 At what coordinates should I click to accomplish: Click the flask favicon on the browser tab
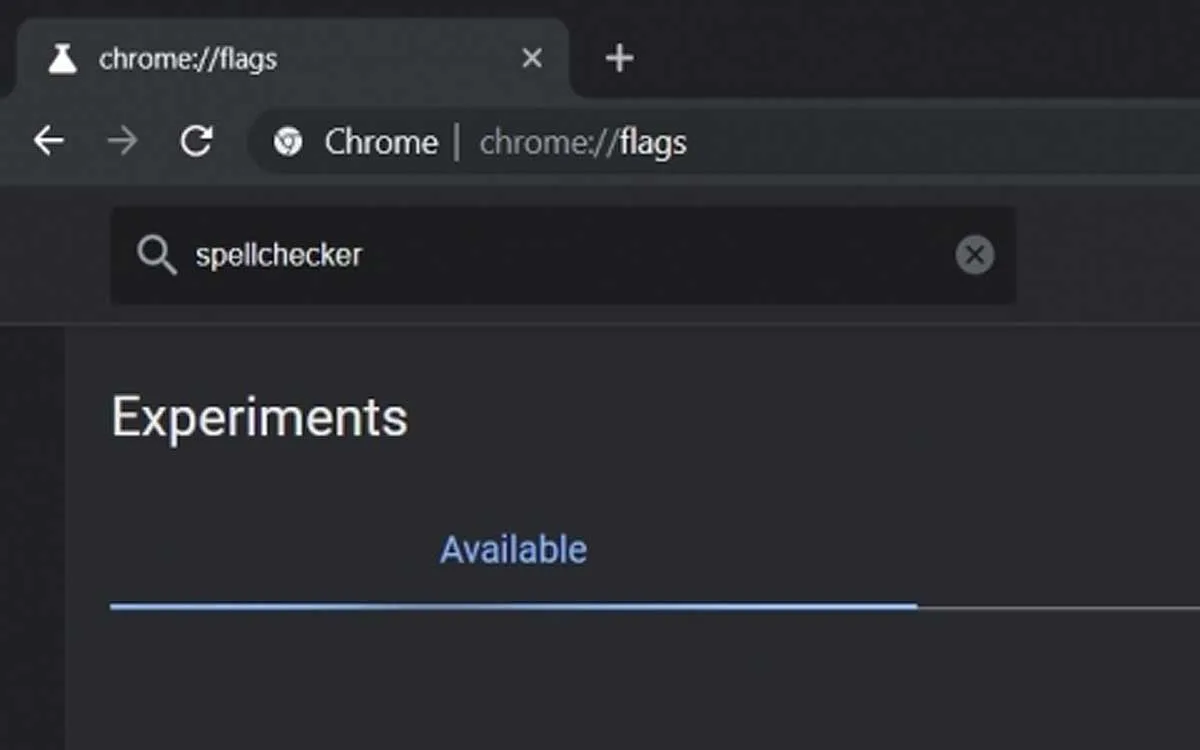pyautogui.click(x=62, y=58)
